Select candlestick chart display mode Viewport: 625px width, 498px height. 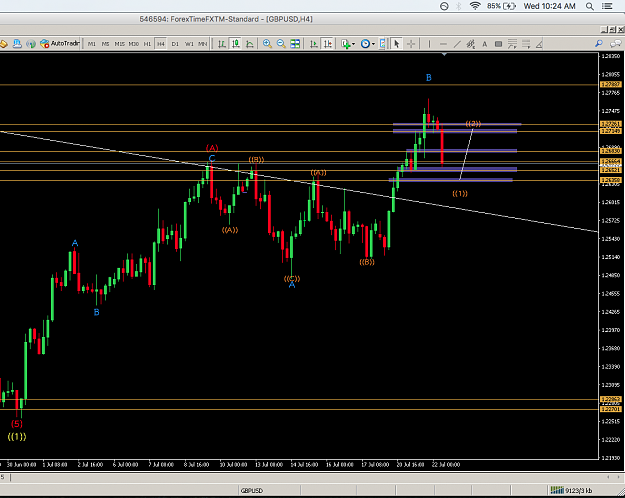236,44
